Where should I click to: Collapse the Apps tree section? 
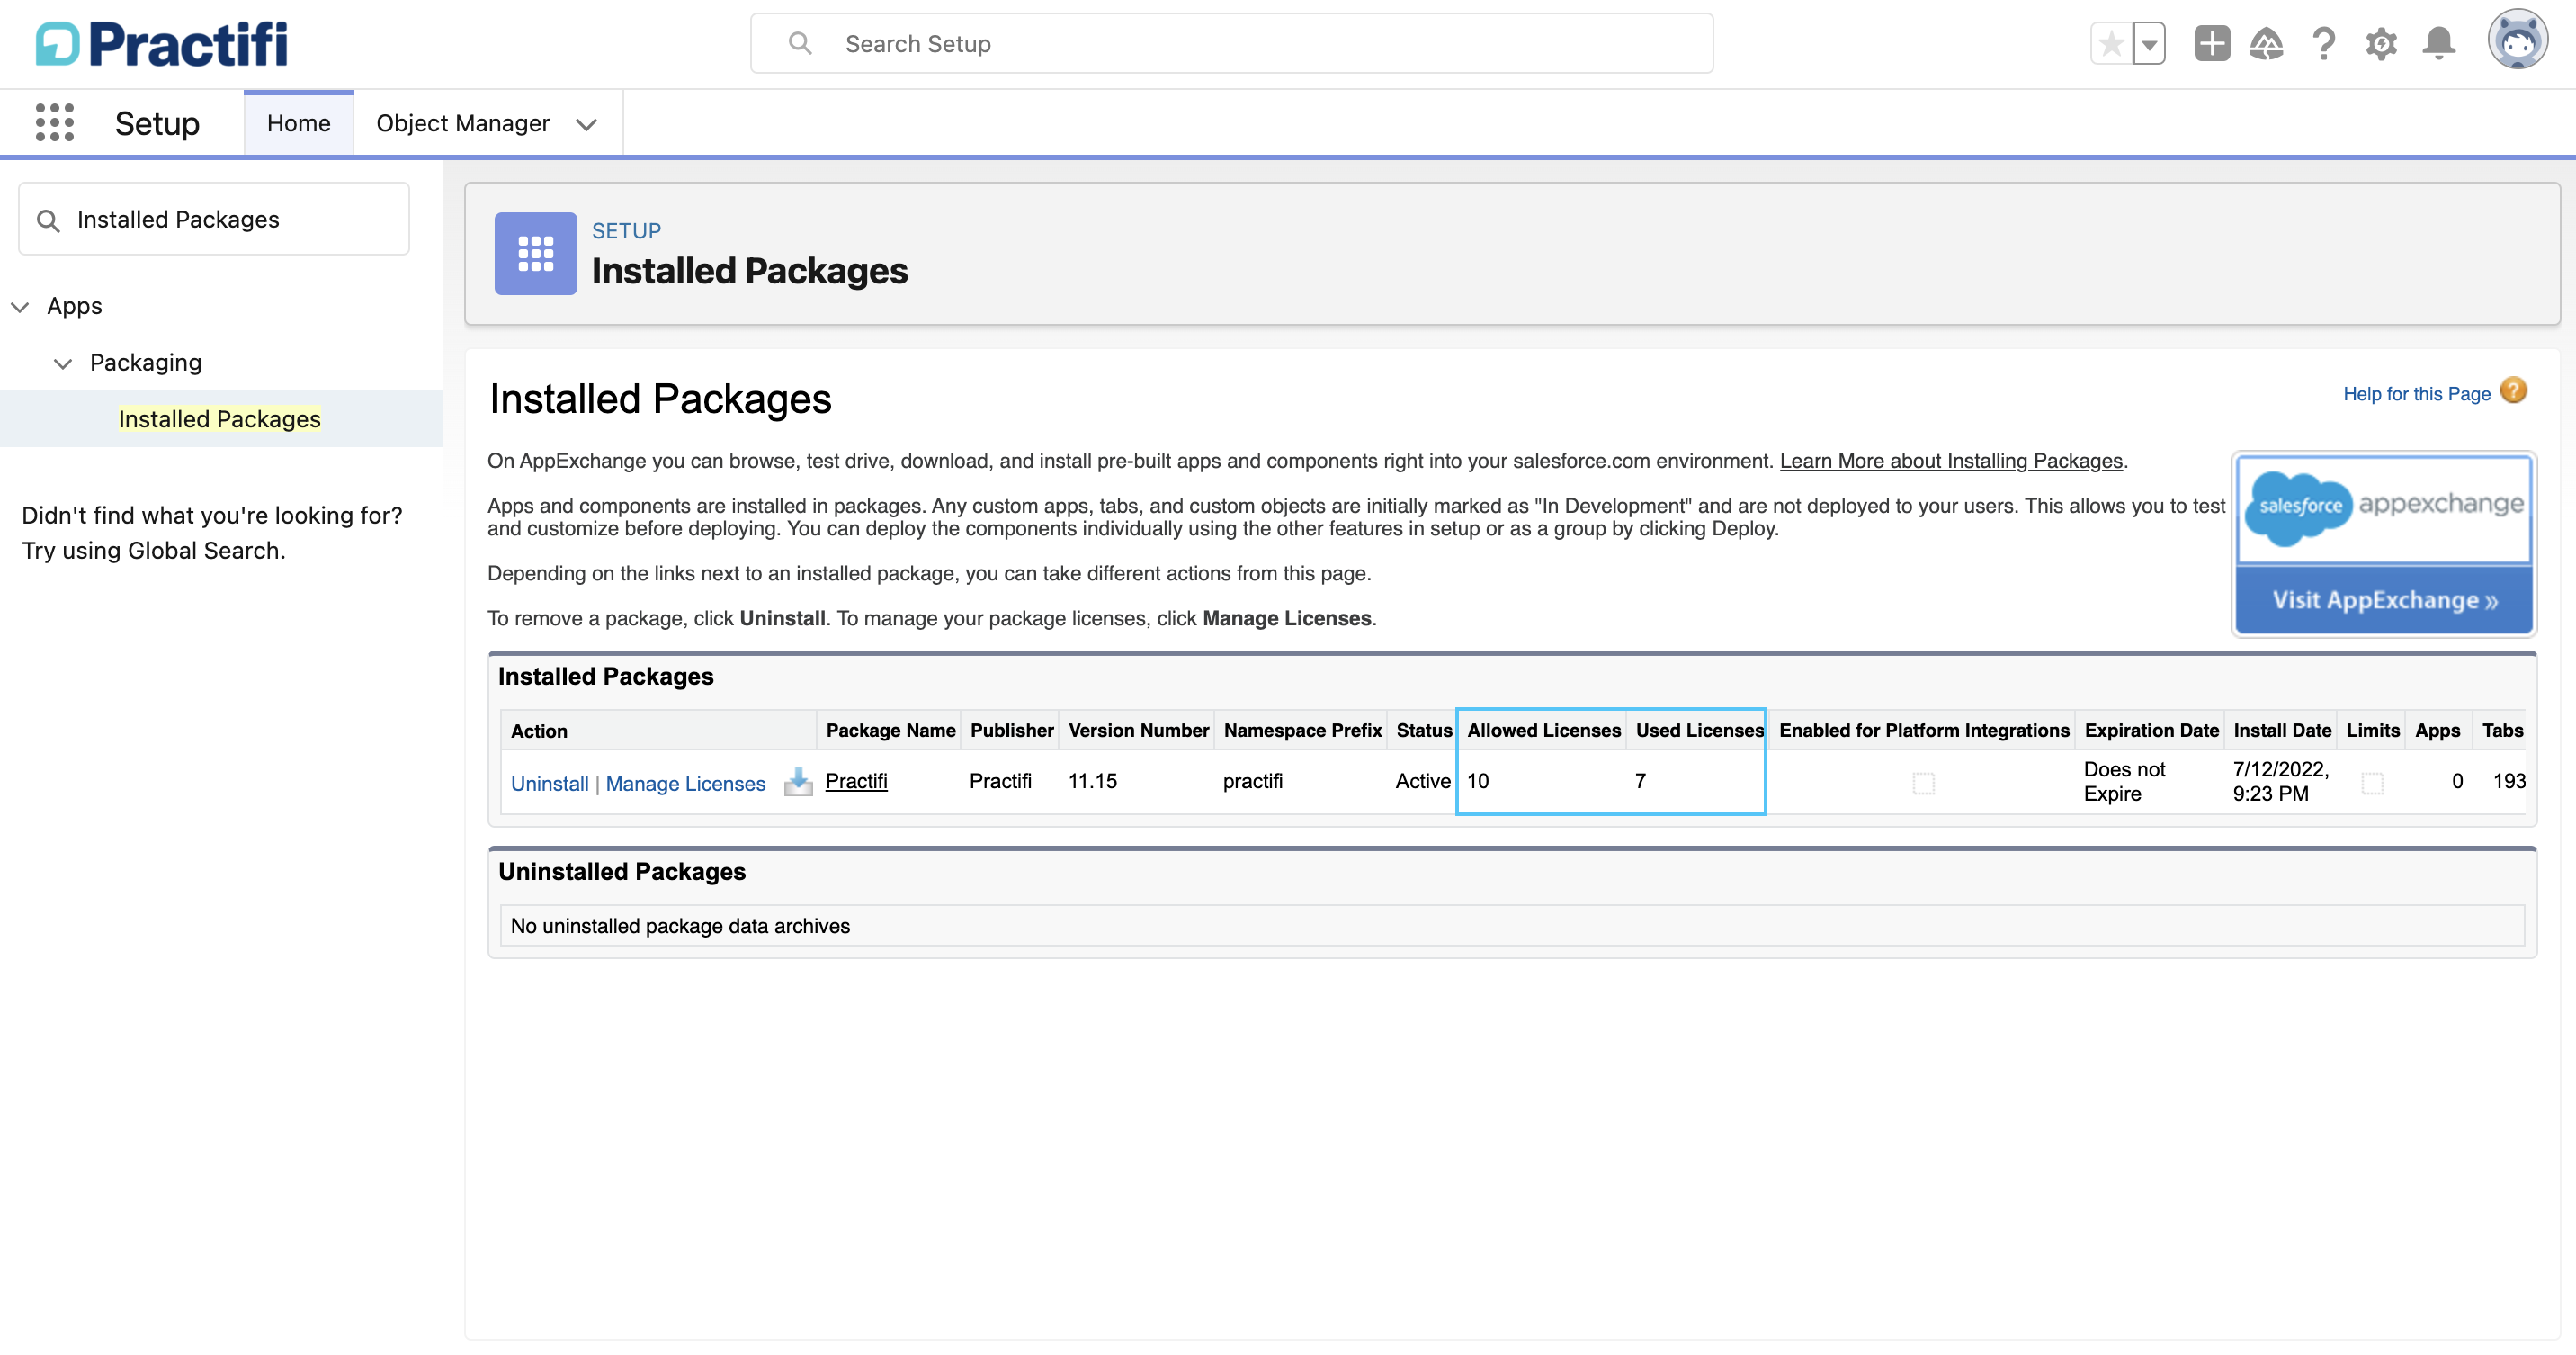20,307
